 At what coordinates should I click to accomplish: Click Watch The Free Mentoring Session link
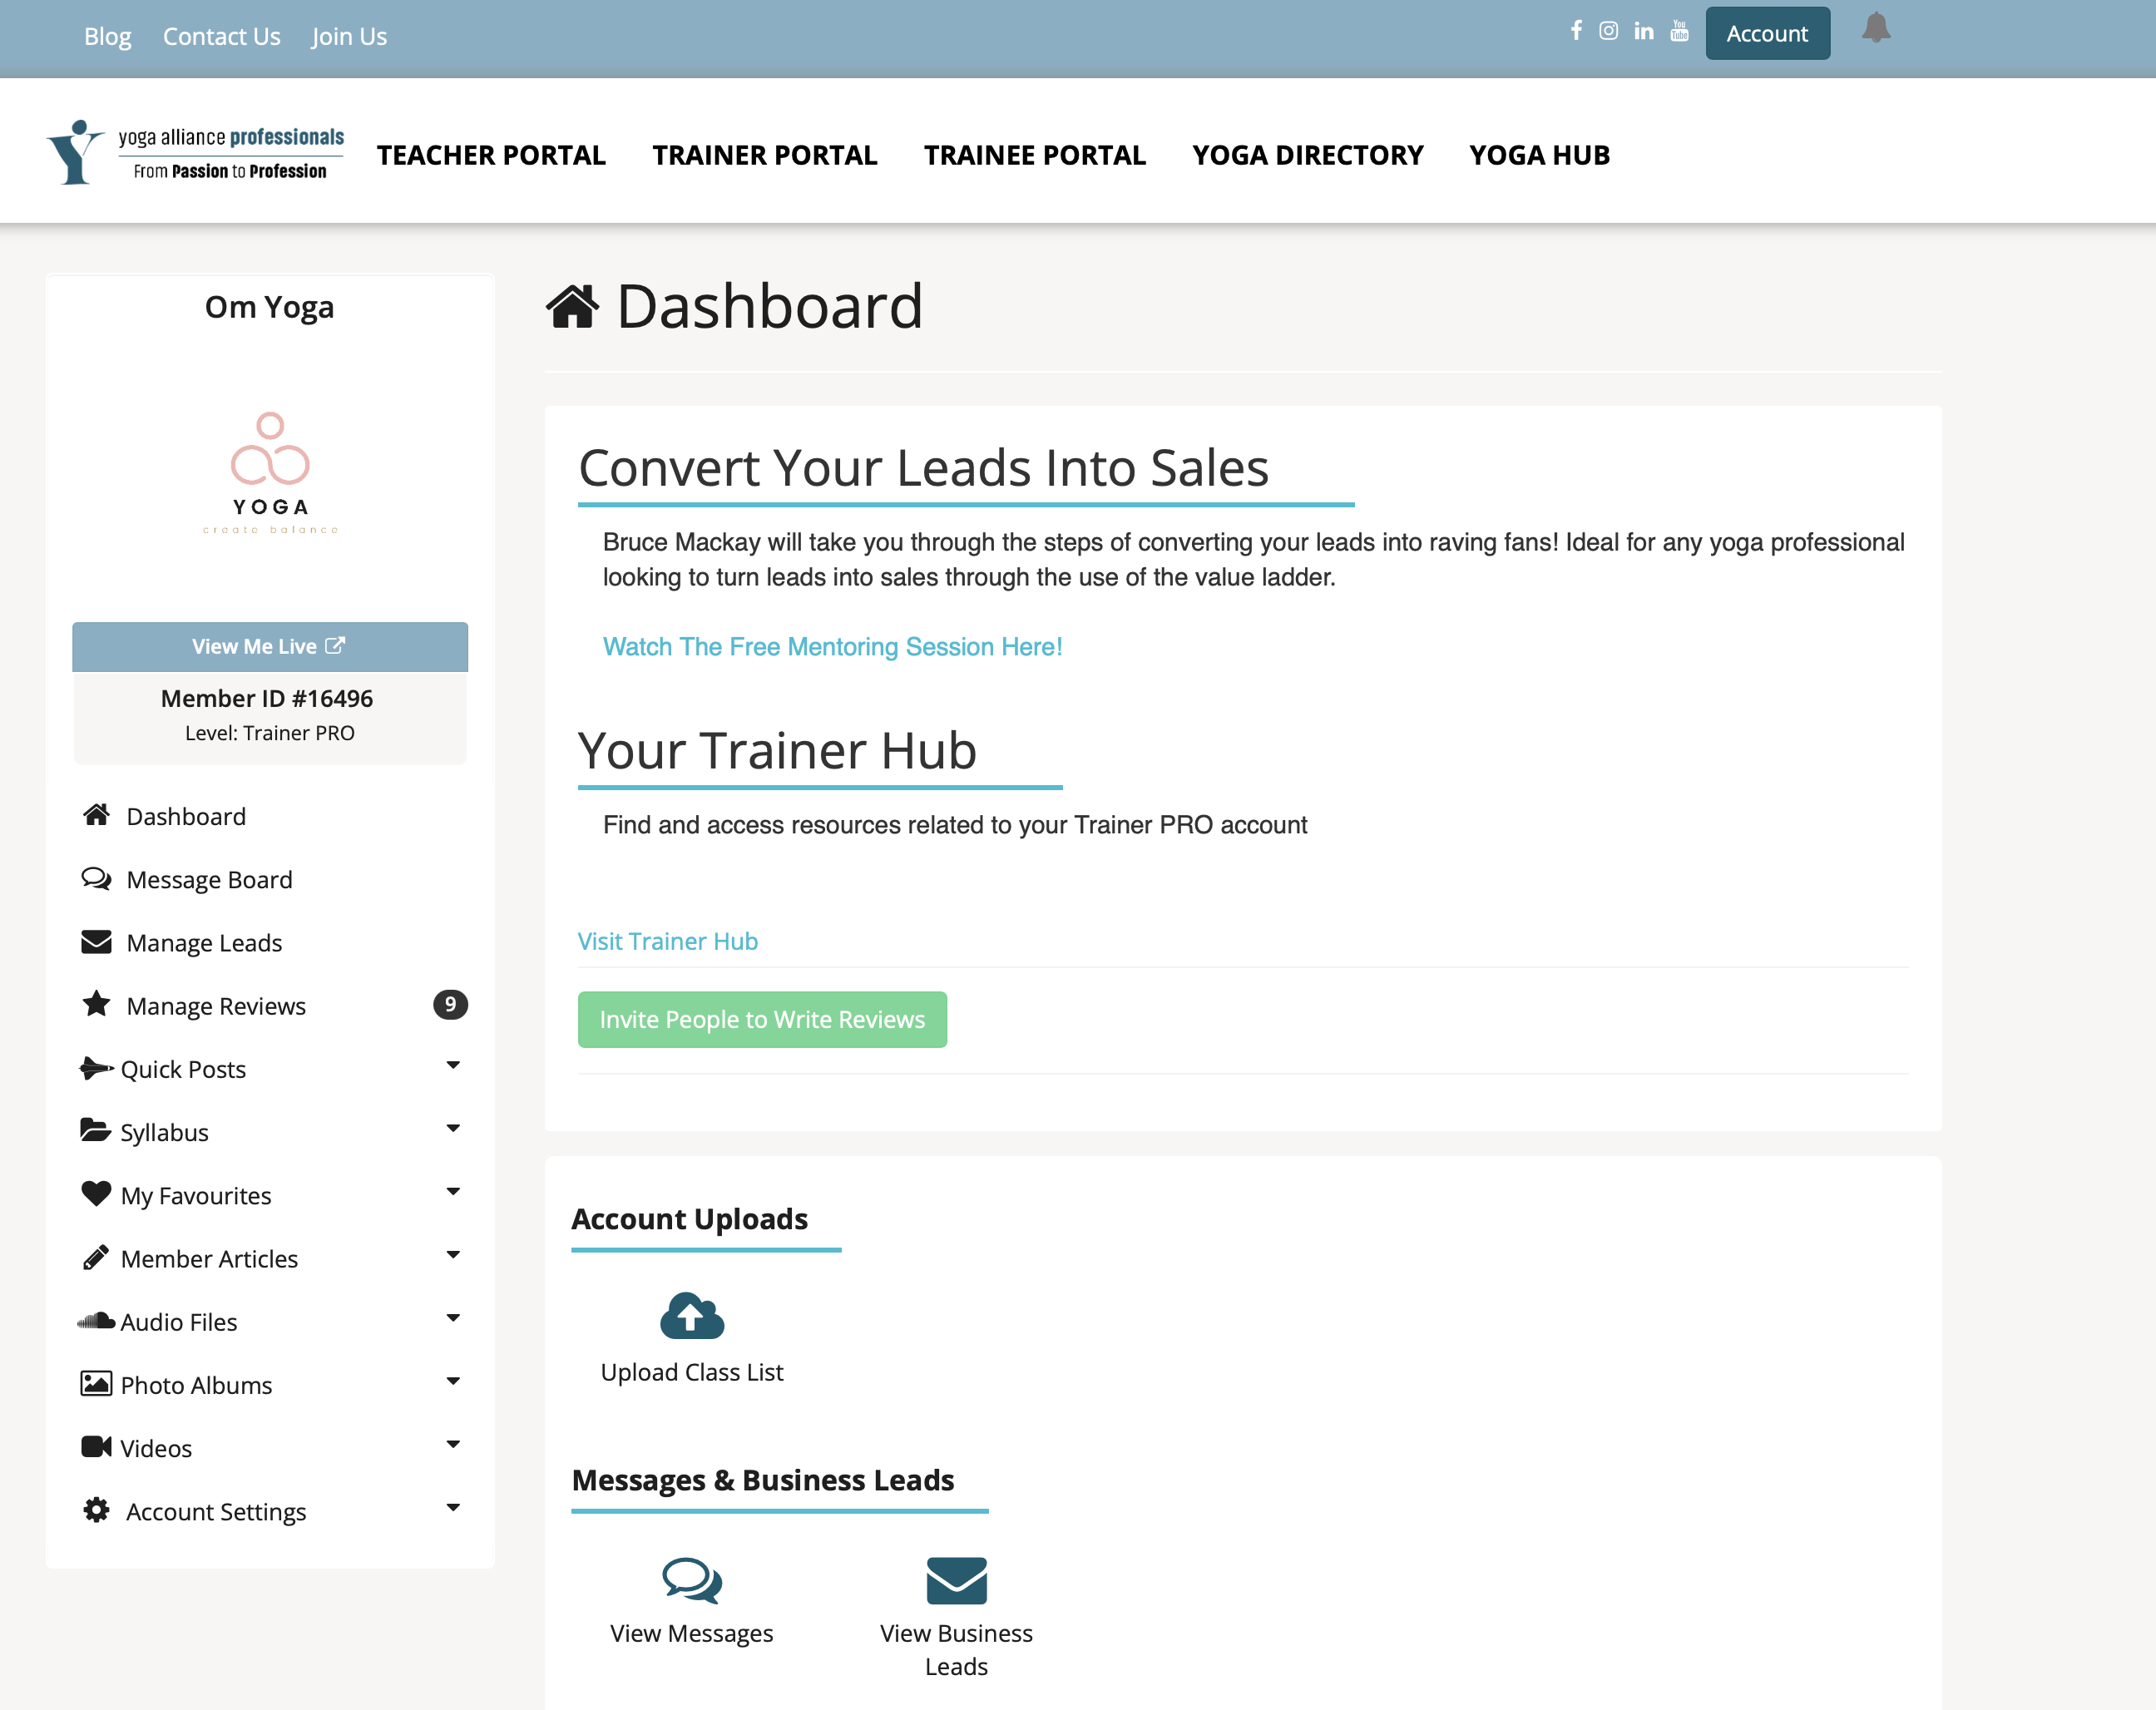pyautogui.click(x=832, y=647)
